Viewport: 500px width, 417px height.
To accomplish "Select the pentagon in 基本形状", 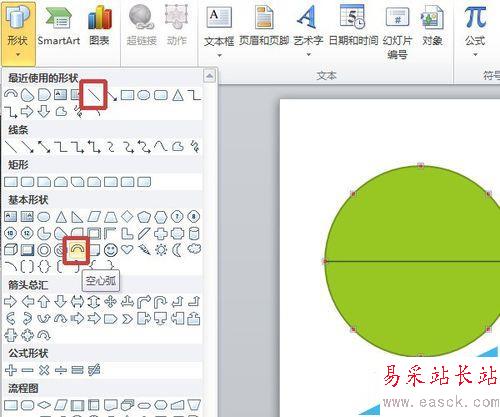I will pyautogui.click(x=144, y=217).
